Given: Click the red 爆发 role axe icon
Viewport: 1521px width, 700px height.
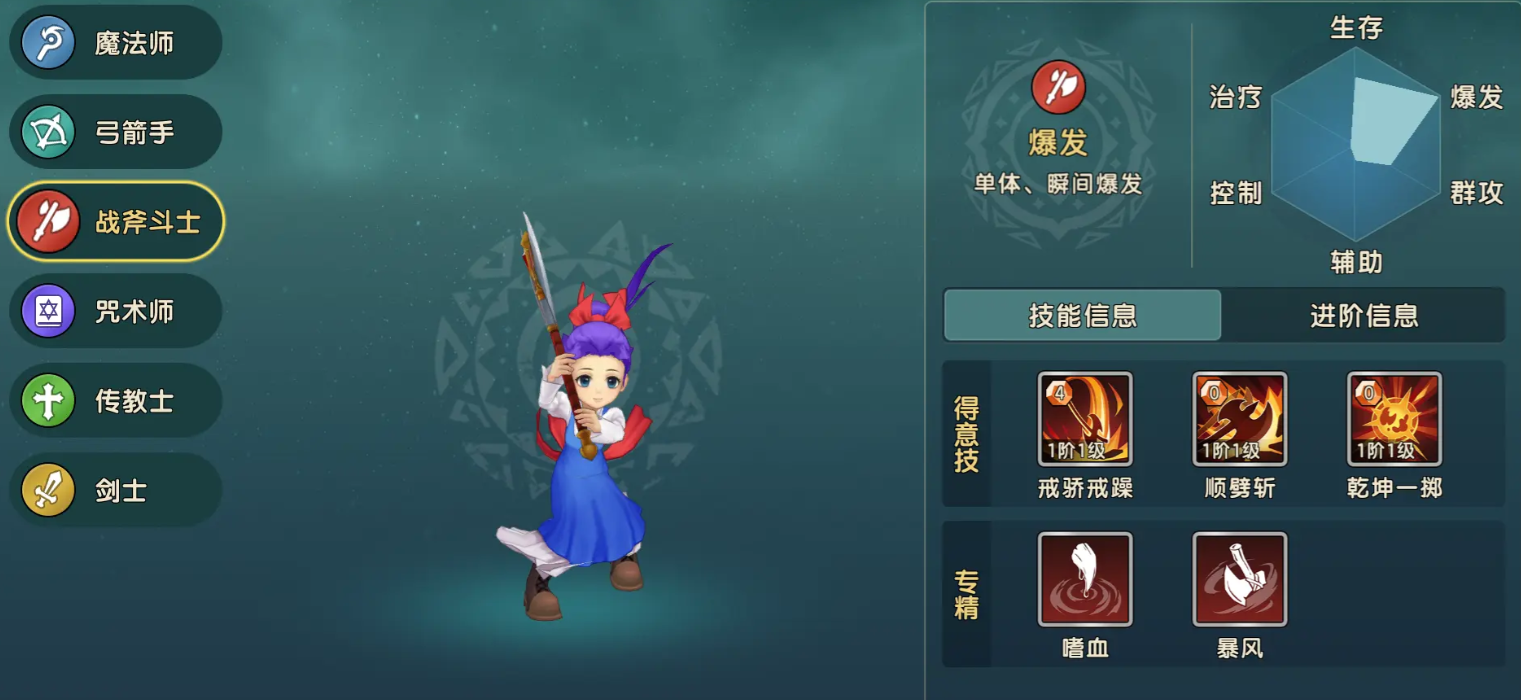Looking at the screenshot, I should coord(1058,87).
